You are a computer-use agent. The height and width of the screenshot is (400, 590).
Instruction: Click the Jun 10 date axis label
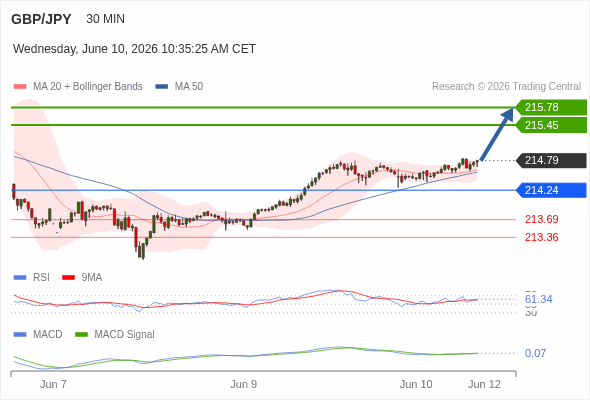[416, 384]
